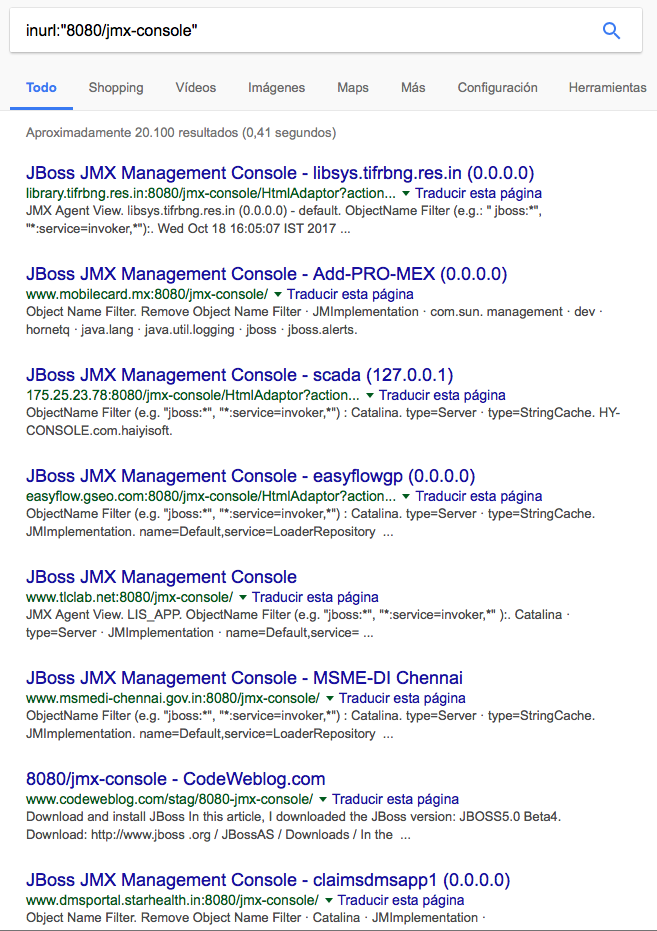Expand dropdown arrow beside www.codeweblog.com URL
The width and height of the screenshot is (657, 931).
pyautogui.click(x=322, y=799)
